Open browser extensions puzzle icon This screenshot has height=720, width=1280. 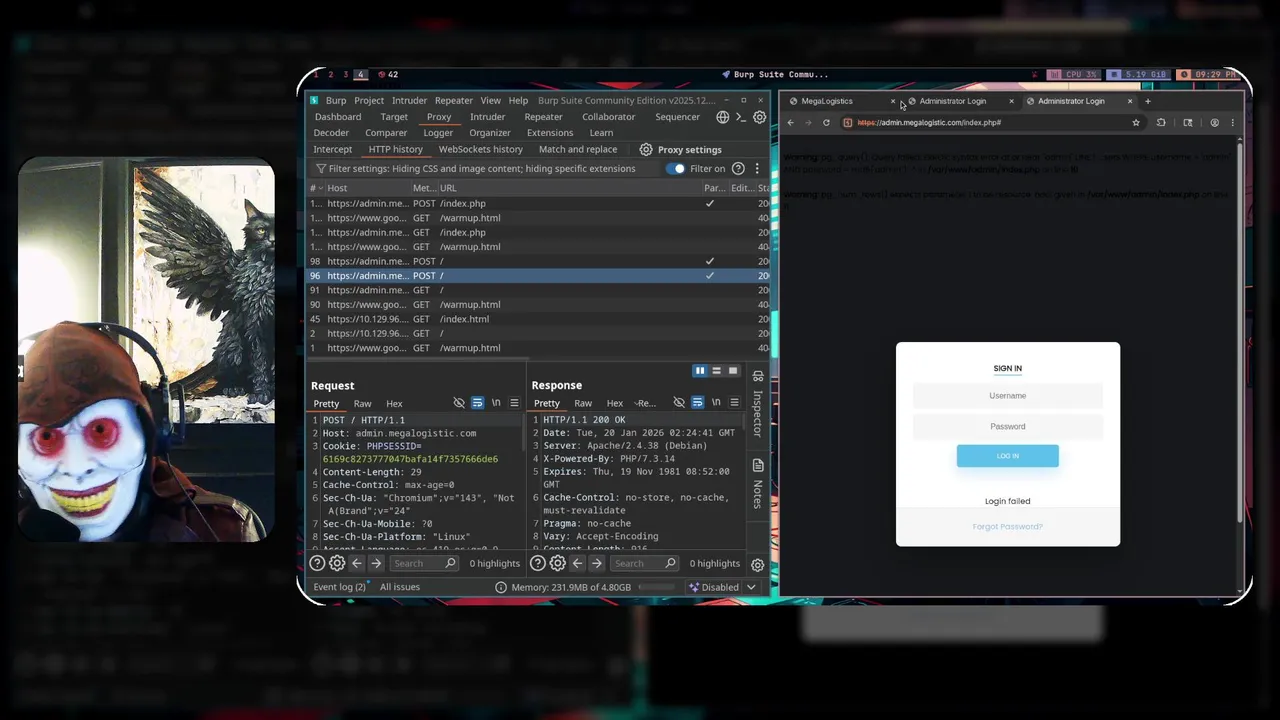coord(1161,123)
